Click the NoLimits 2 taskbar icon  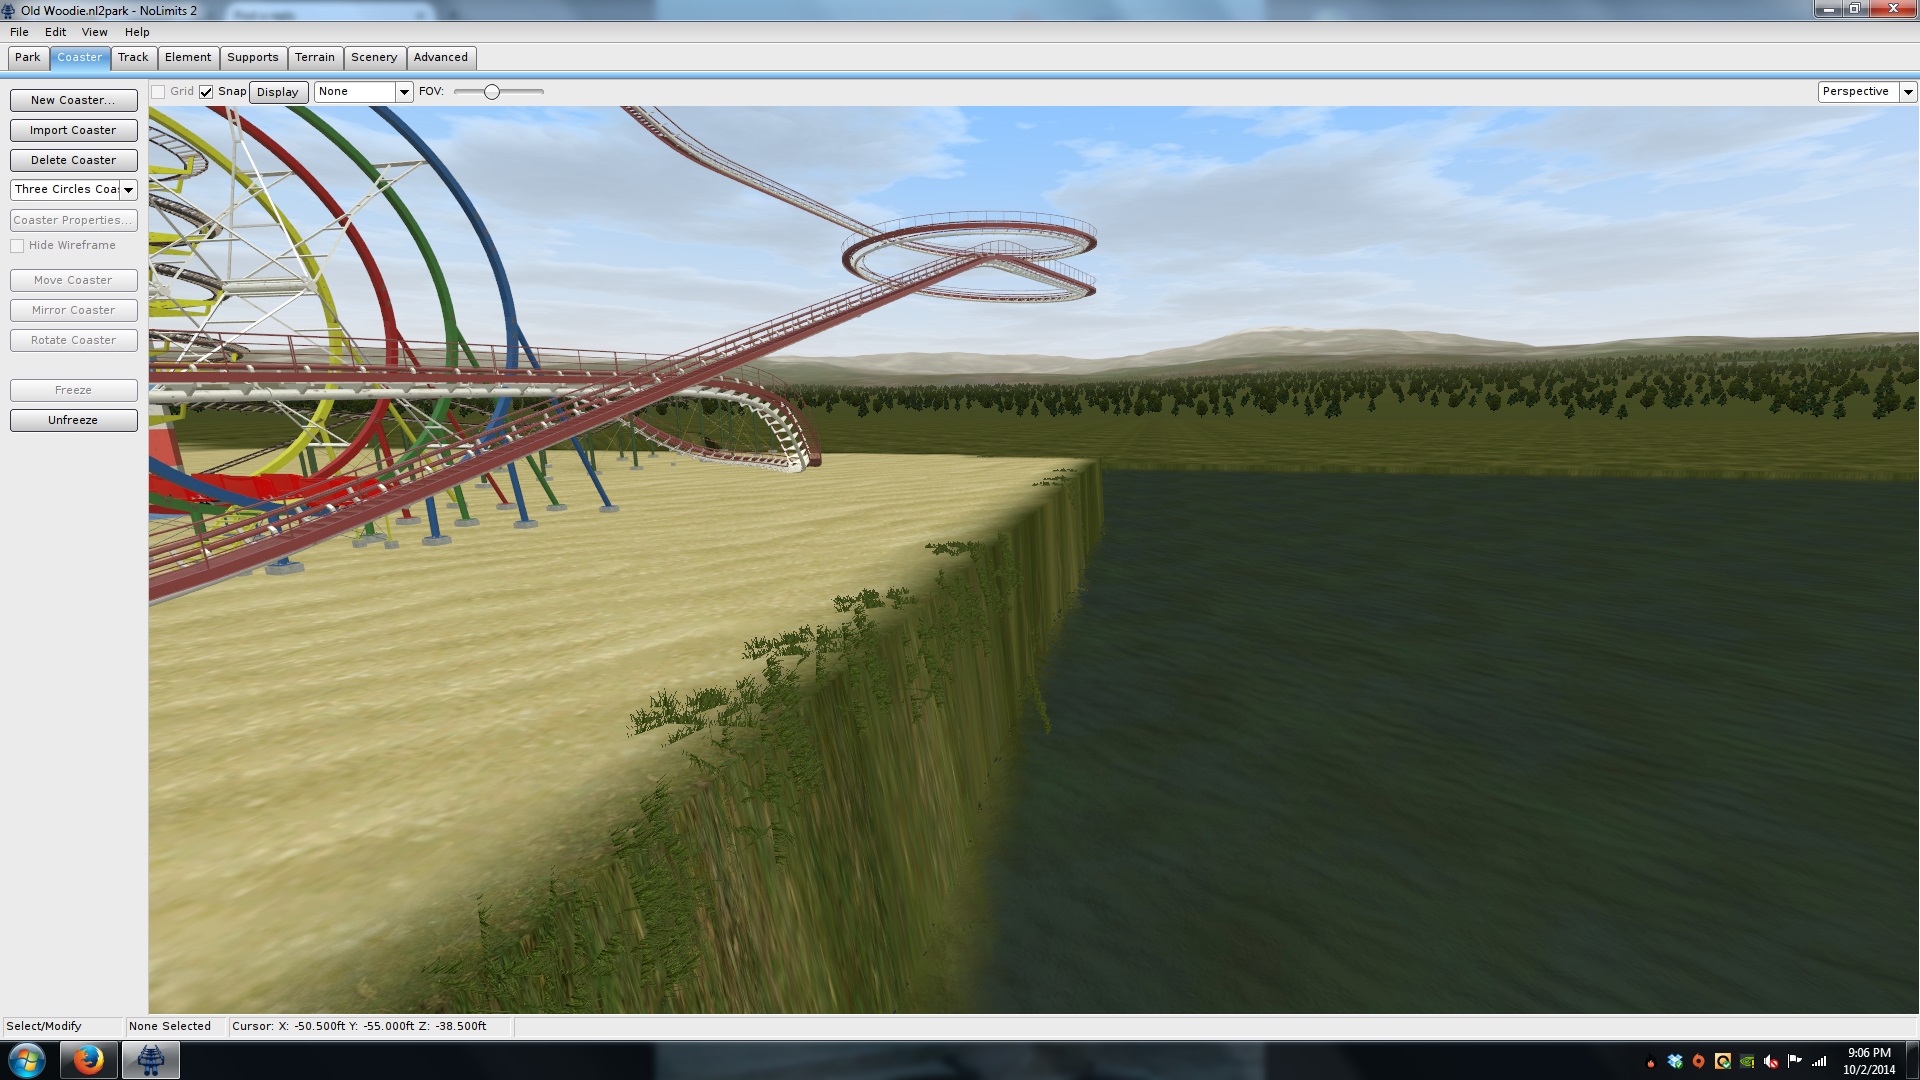(151, 1059)
